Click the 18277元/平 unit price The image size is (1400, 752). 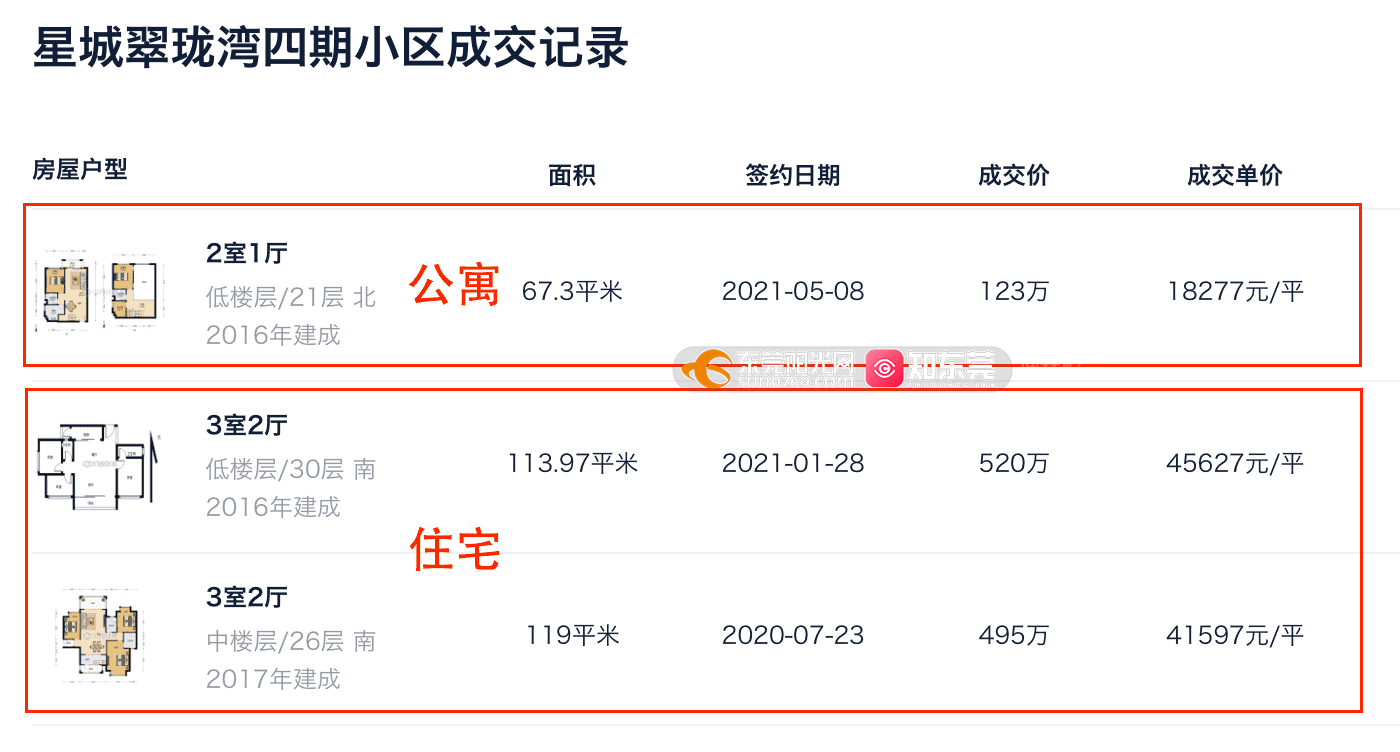tap(1235, 292)
